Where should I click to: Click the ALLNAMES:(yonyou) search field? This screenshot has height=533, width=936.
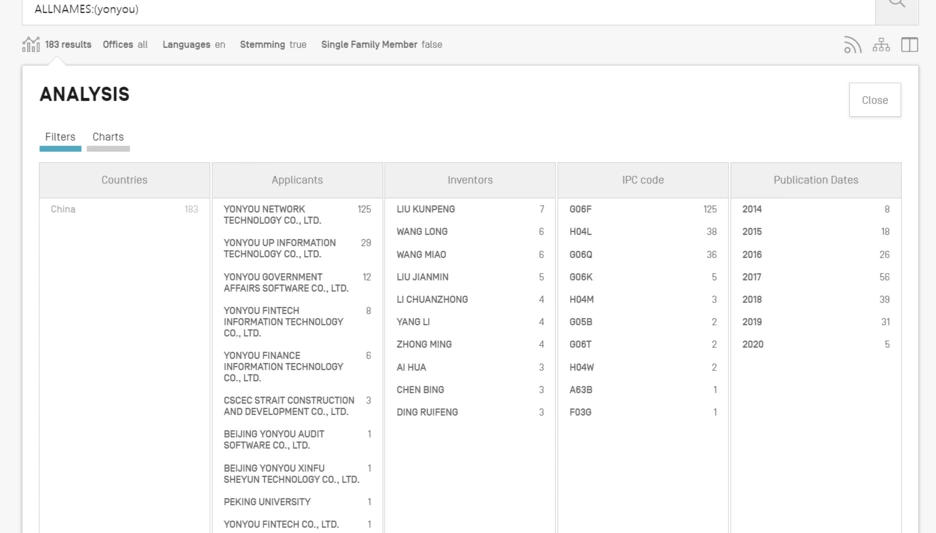[449, 10]
